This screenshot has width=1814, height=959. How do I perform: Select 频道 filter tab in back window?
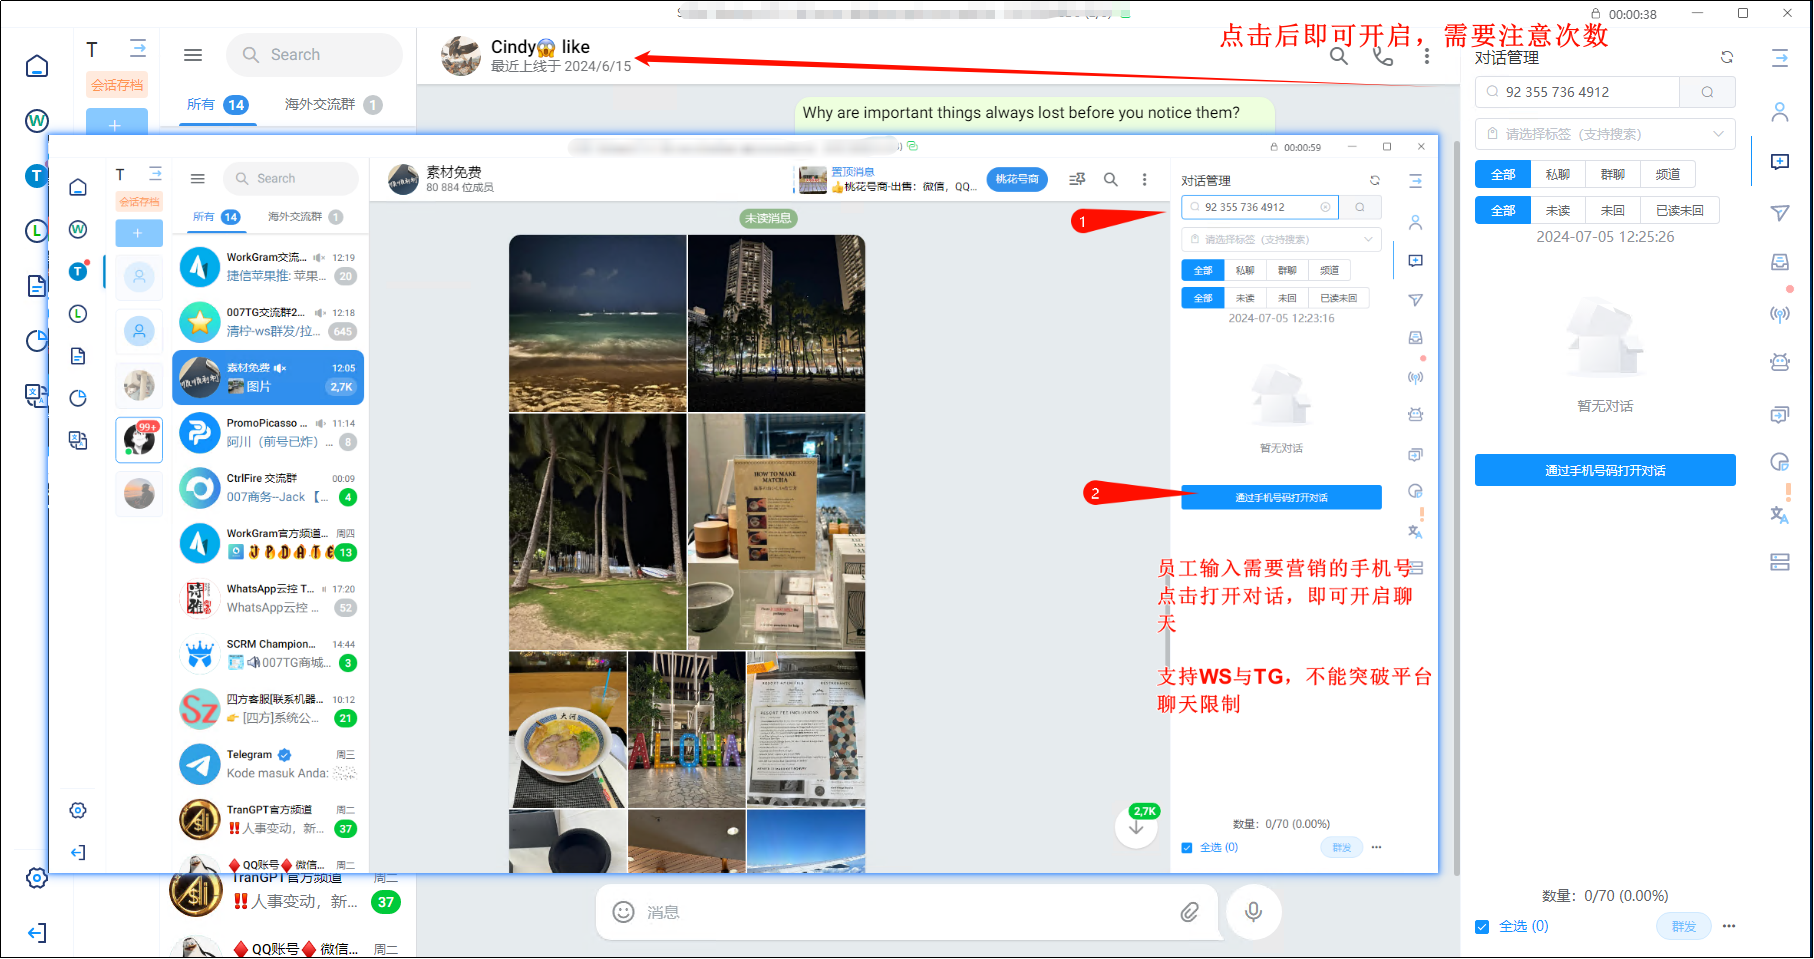point(1667,174)
